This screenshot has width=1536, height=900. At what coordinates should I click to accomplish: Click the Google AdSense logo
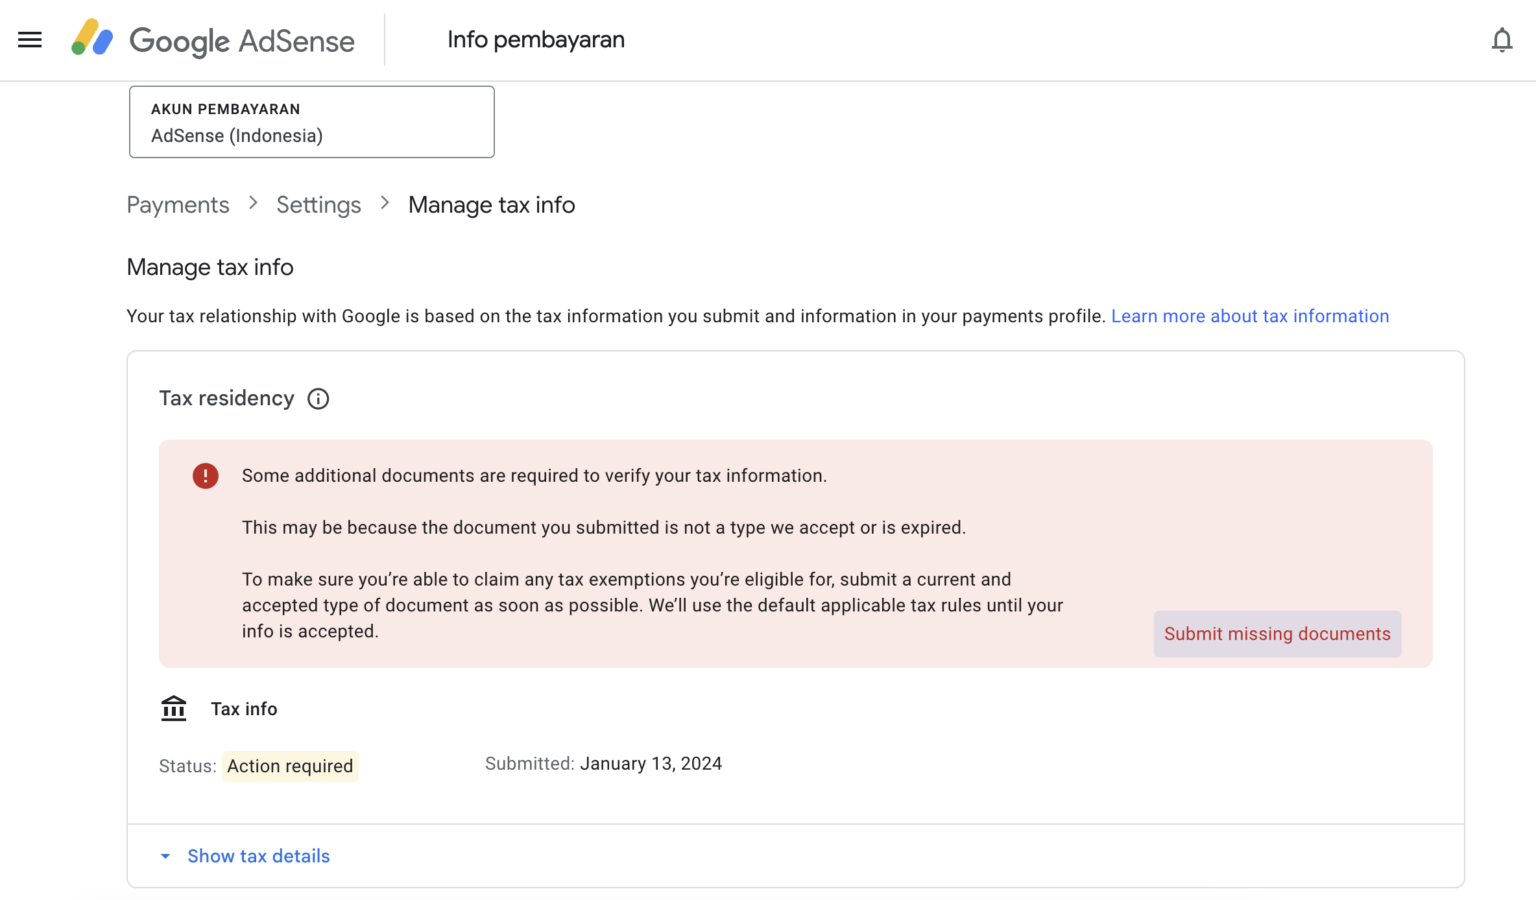click(x=213, y=40)
